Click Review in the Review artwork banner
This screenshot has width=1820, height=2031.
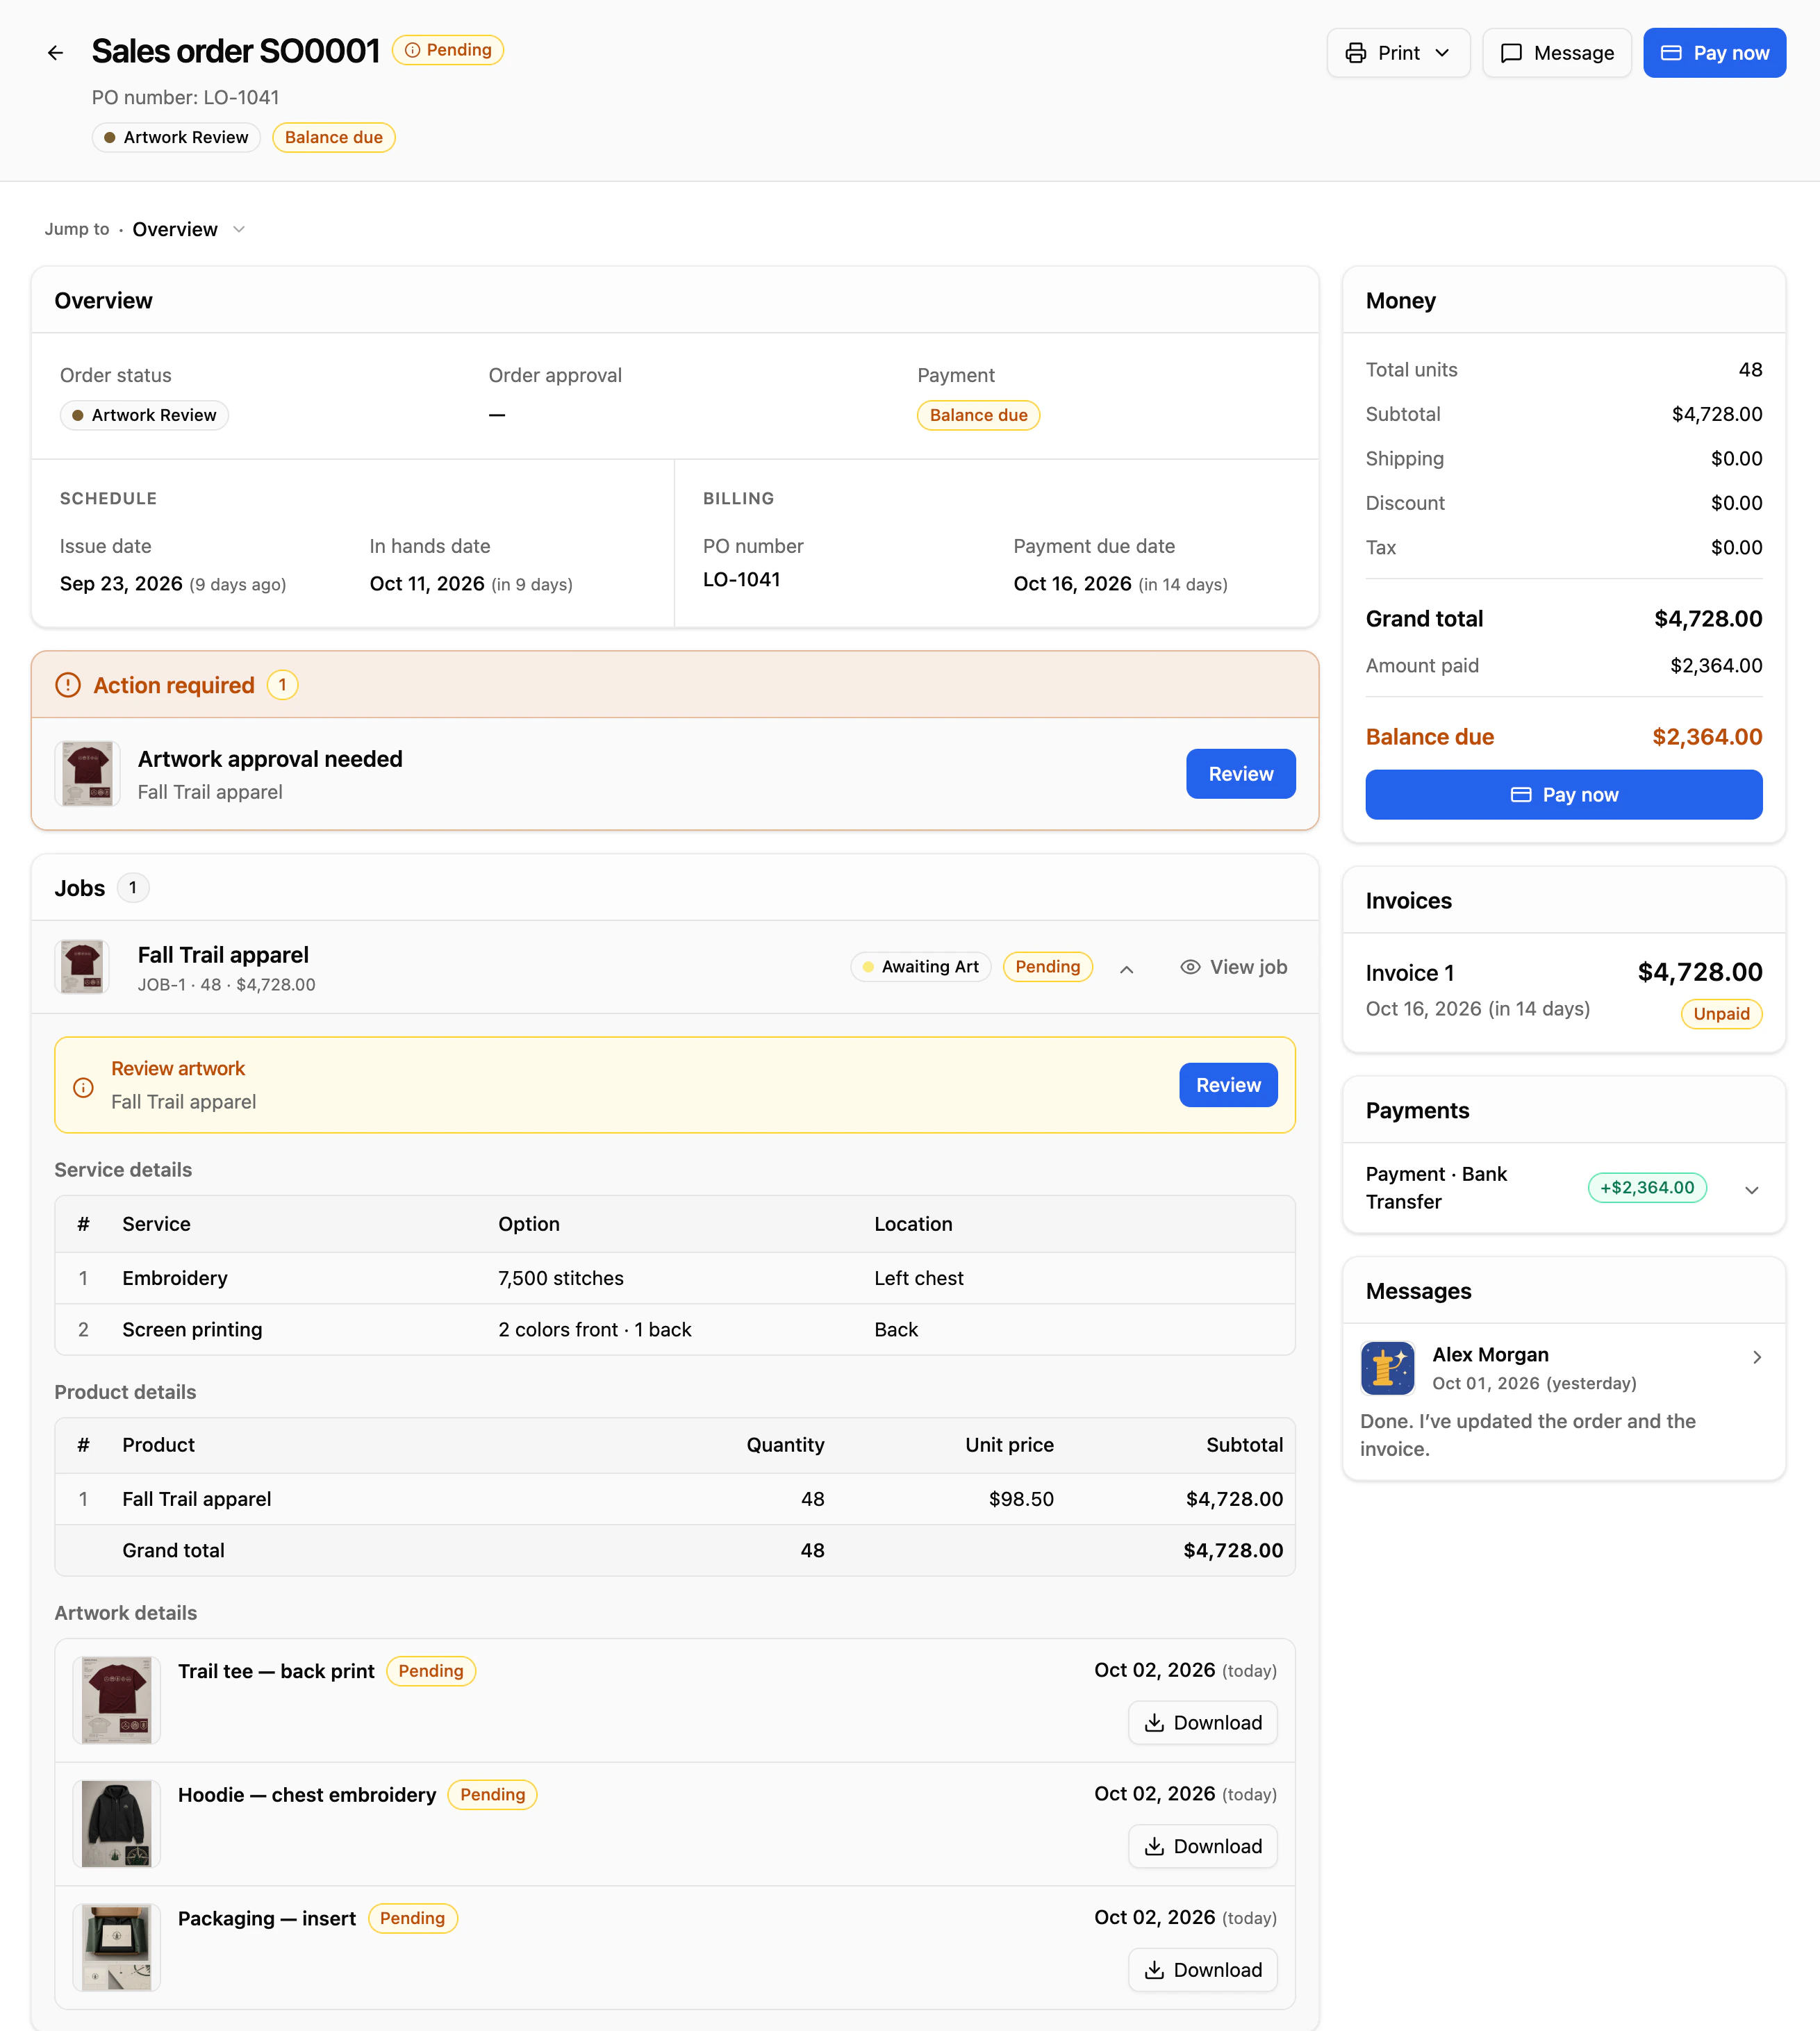point(1228,1085)
